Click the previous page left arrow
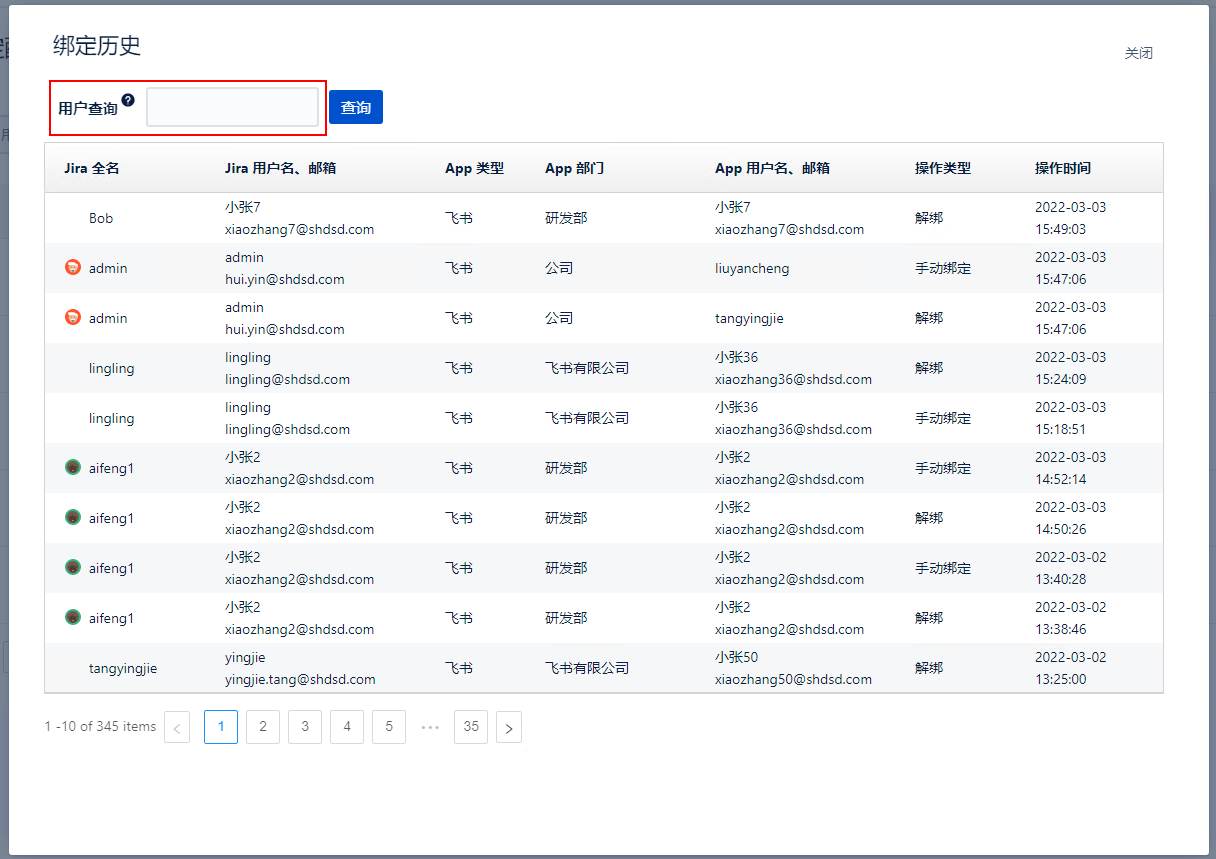This screenshot has height=859, width=1216. pyautogui.click(x=177, y=728)
